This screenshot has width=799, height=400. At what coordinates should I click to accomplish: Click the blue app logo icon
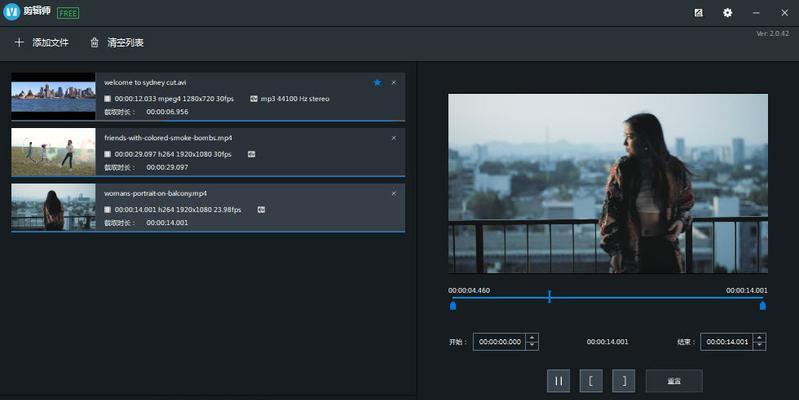11,12
